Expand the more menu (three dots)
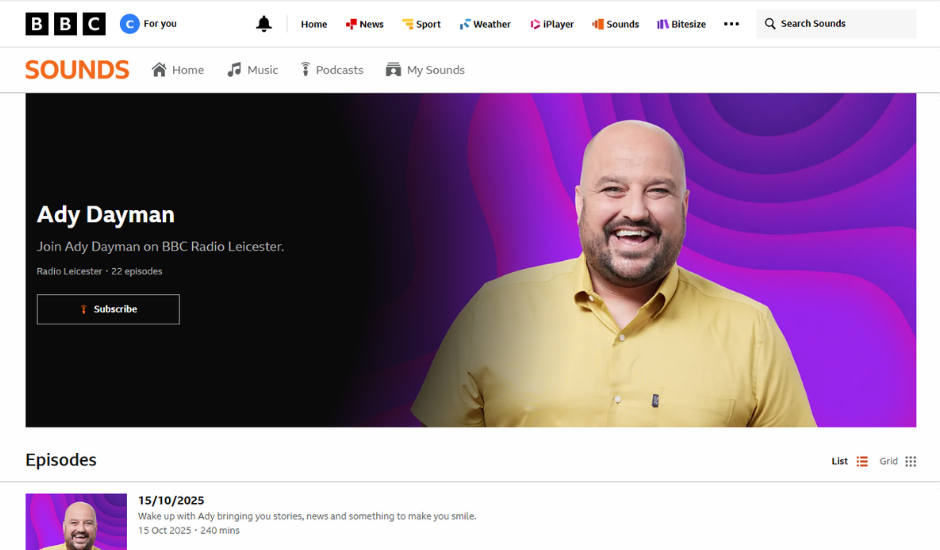The image size is (940, 550). click(x=731, y=24)
